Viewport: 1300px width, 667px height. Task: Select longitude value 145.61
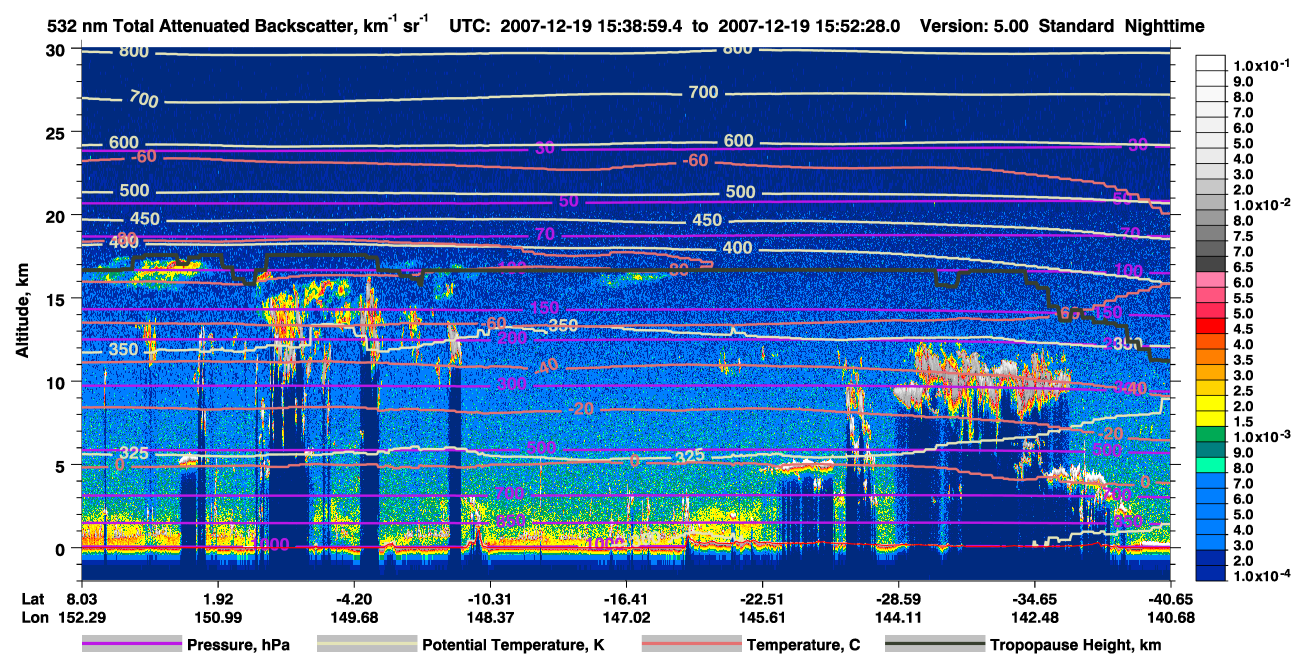coord(762,617)
